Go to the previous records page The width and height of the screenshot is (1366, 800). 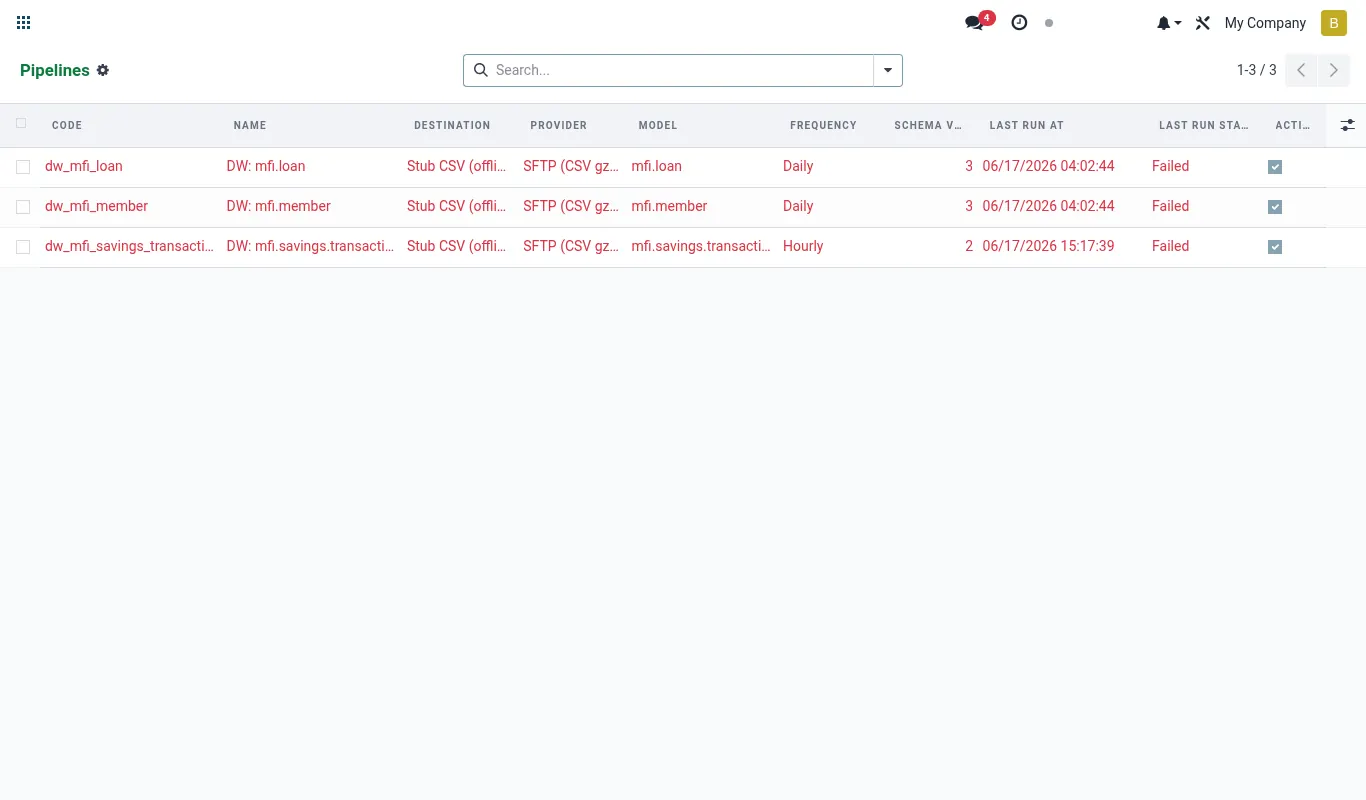click(x=1301, y=70)
